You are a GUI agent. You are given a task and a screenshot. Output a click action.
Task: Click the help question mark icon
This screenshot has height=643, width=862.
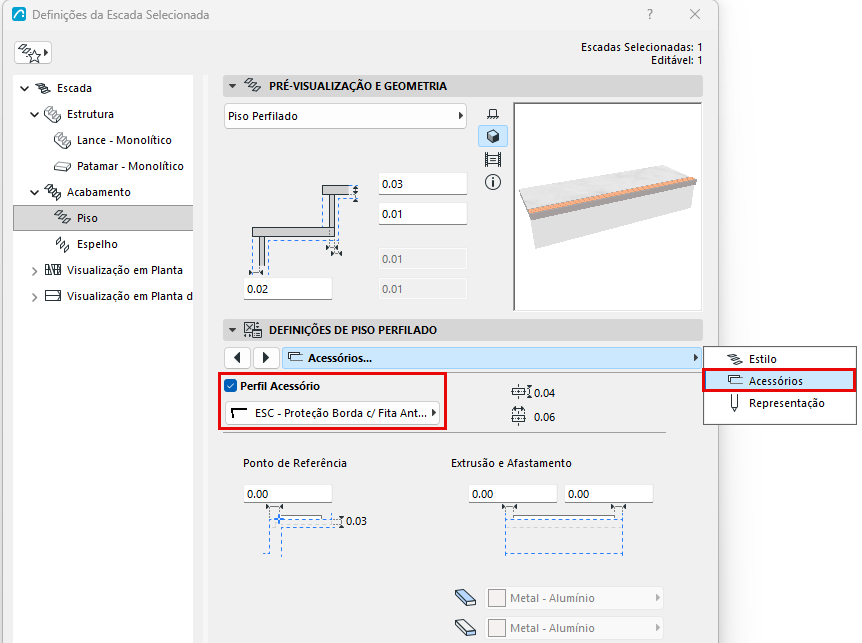pyautogui.click(x=650, y=14)
